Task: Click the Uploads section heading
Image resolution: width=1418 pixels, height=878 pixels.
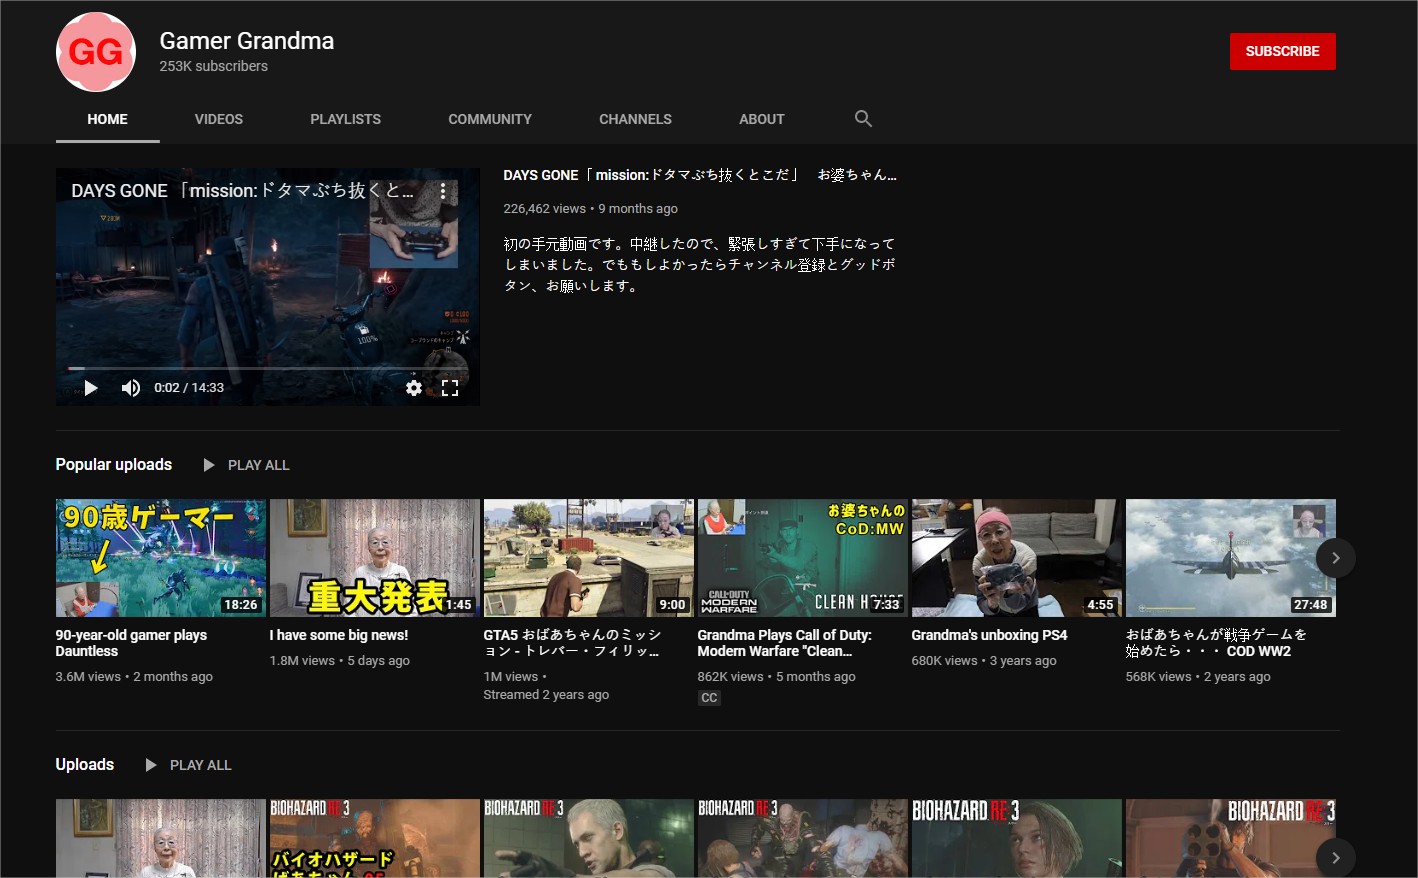Action: [x=85, y=764]
